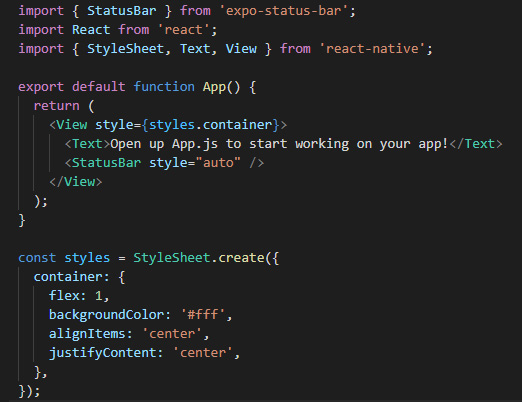Select the App function name
This screenshot has width=522, height=402.
point(214,87)
